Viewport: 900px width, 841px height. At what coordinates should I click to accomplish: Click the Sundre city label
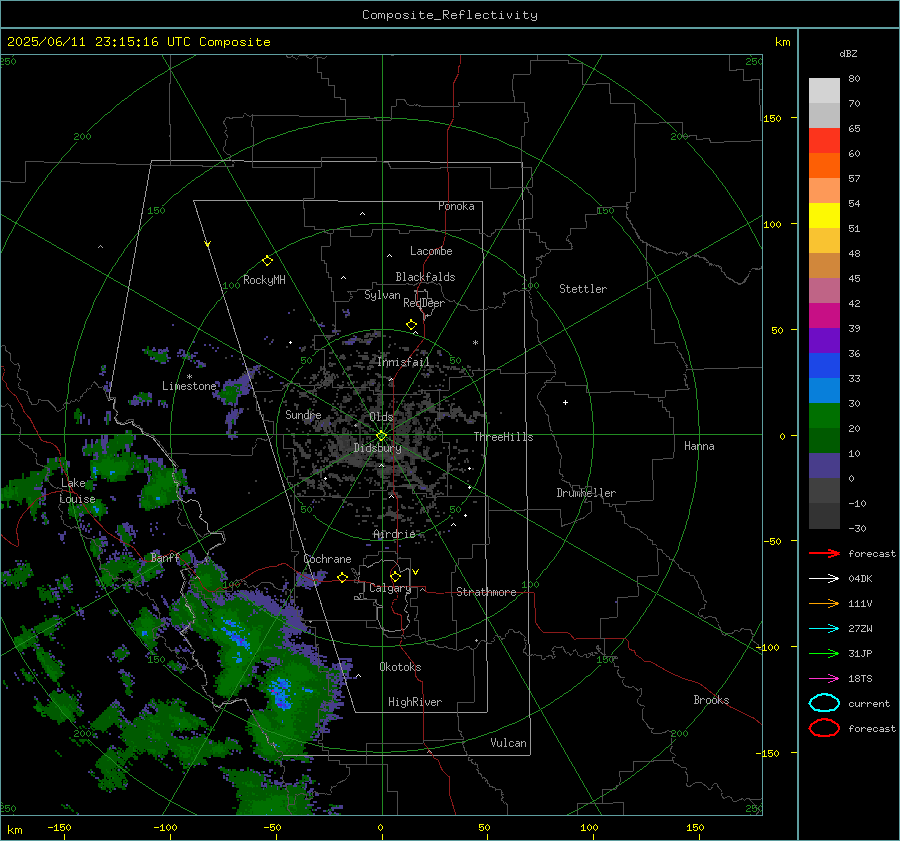point(303,414)
